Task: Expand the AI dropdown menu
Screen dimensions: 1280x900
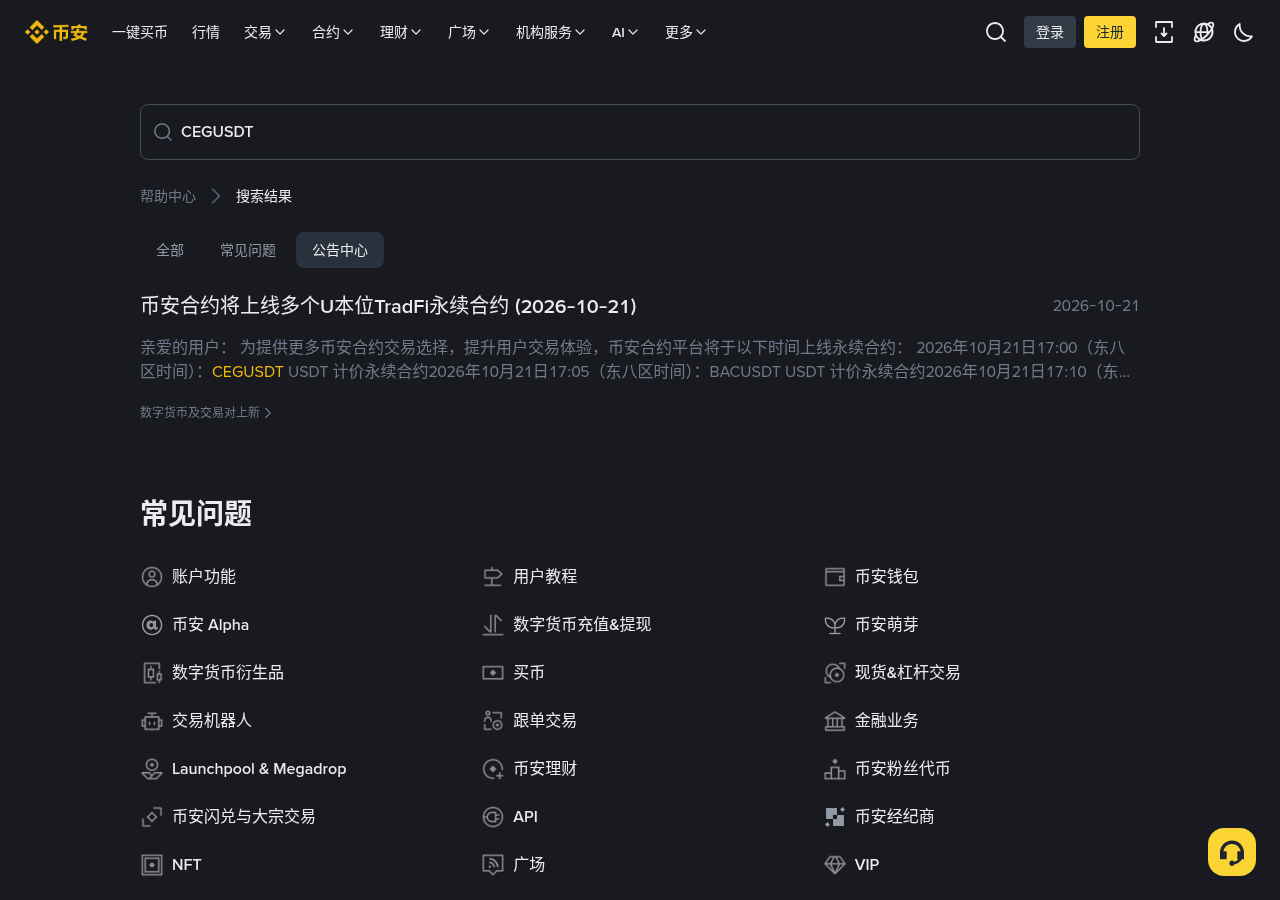Action: click(x=625, y=32)
